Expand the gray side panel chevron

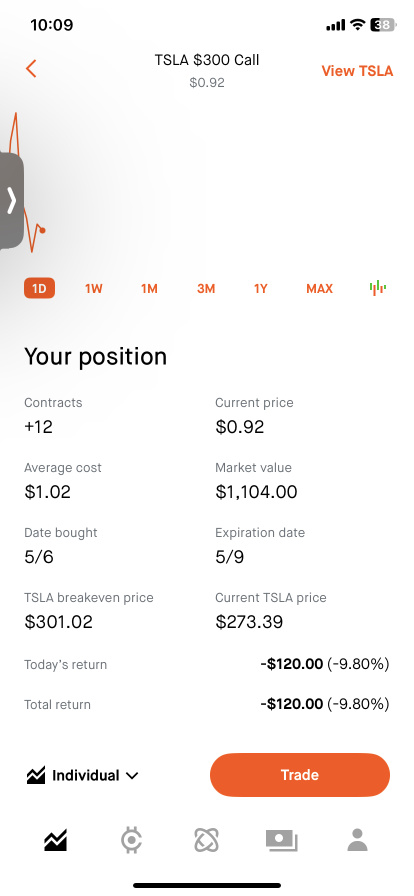[x=11, y=201]
